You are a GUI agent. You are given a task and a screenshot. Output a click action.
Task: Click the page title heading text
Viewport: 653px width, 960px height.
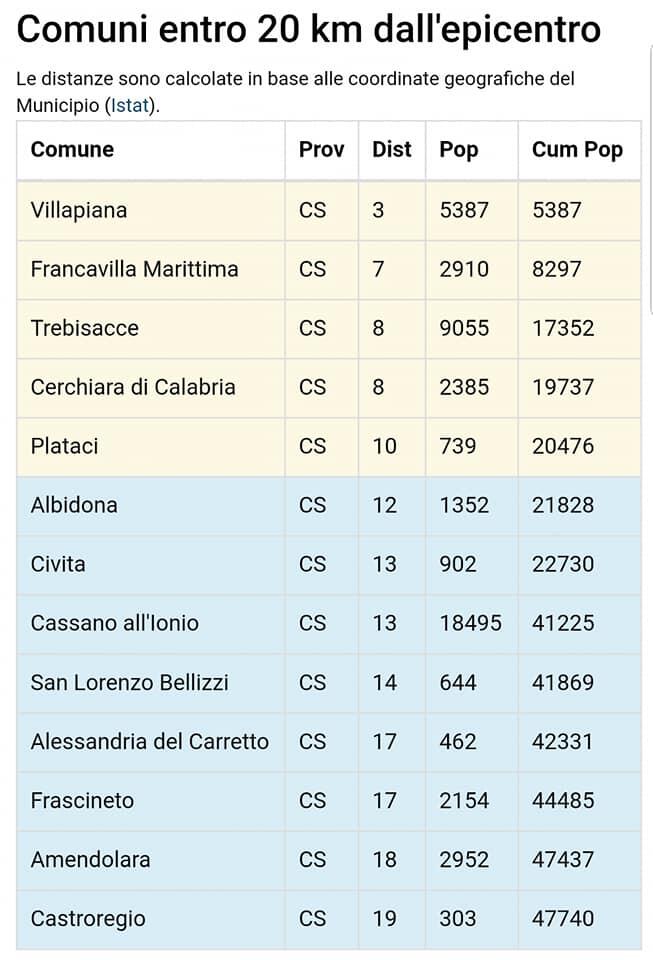pos(309,30)
